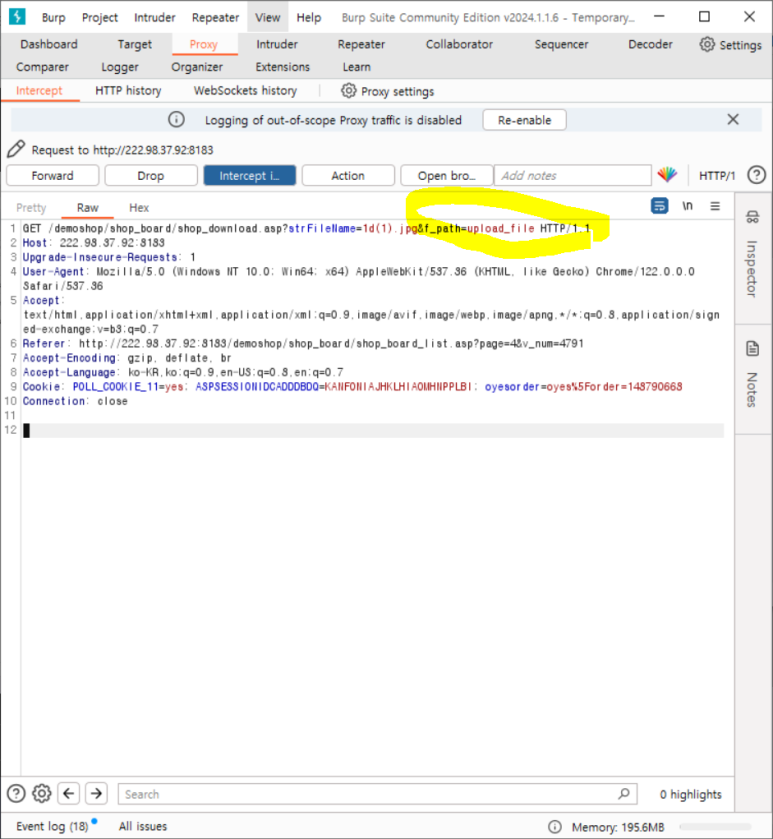
Task: Switch editor to Hex view
Action: (x=139, y=208)
